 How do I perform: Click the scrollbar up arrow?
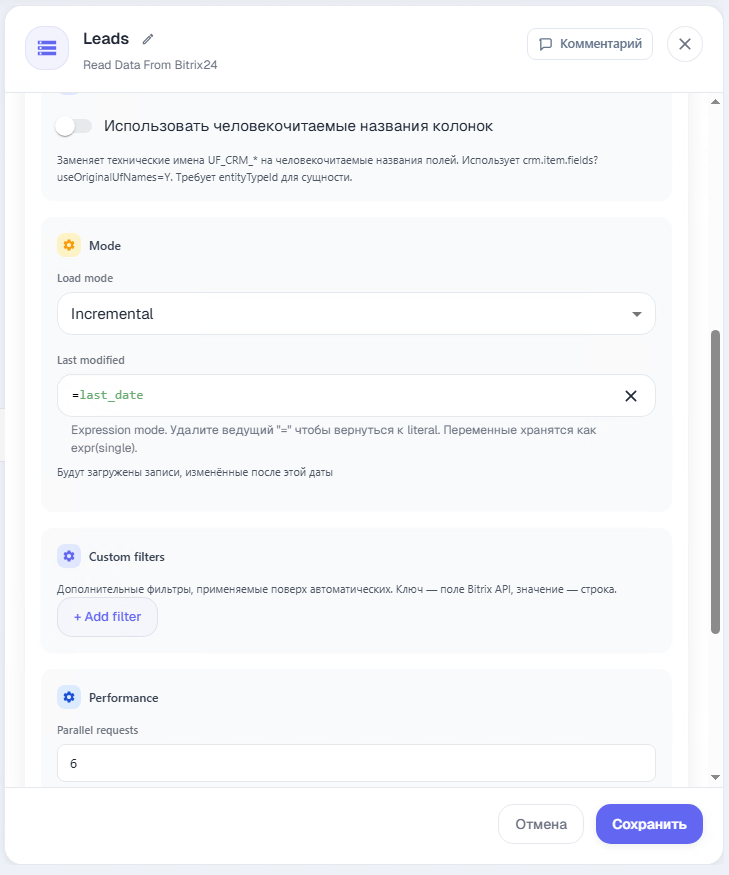(x=715, y=102)
